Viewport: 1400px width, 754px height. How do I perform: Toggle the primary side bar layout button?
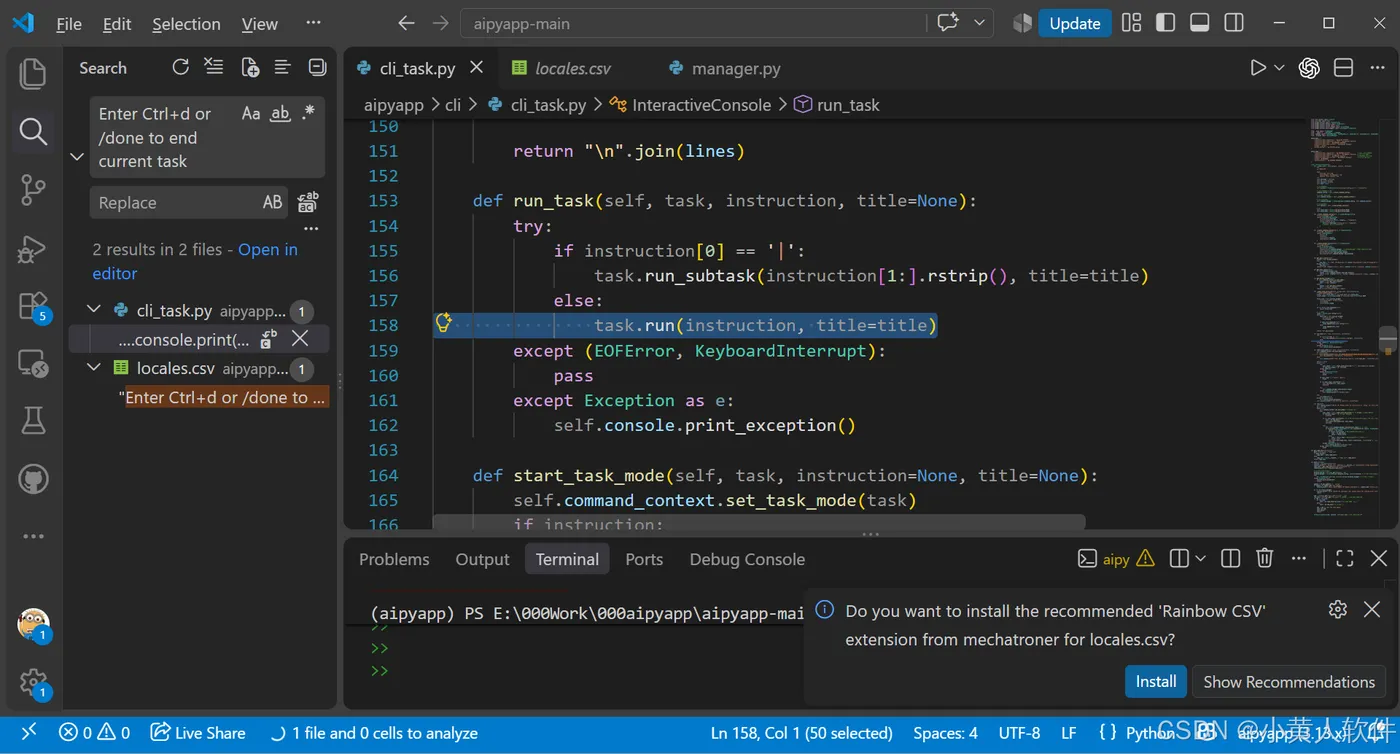(x=1165, y=23)
